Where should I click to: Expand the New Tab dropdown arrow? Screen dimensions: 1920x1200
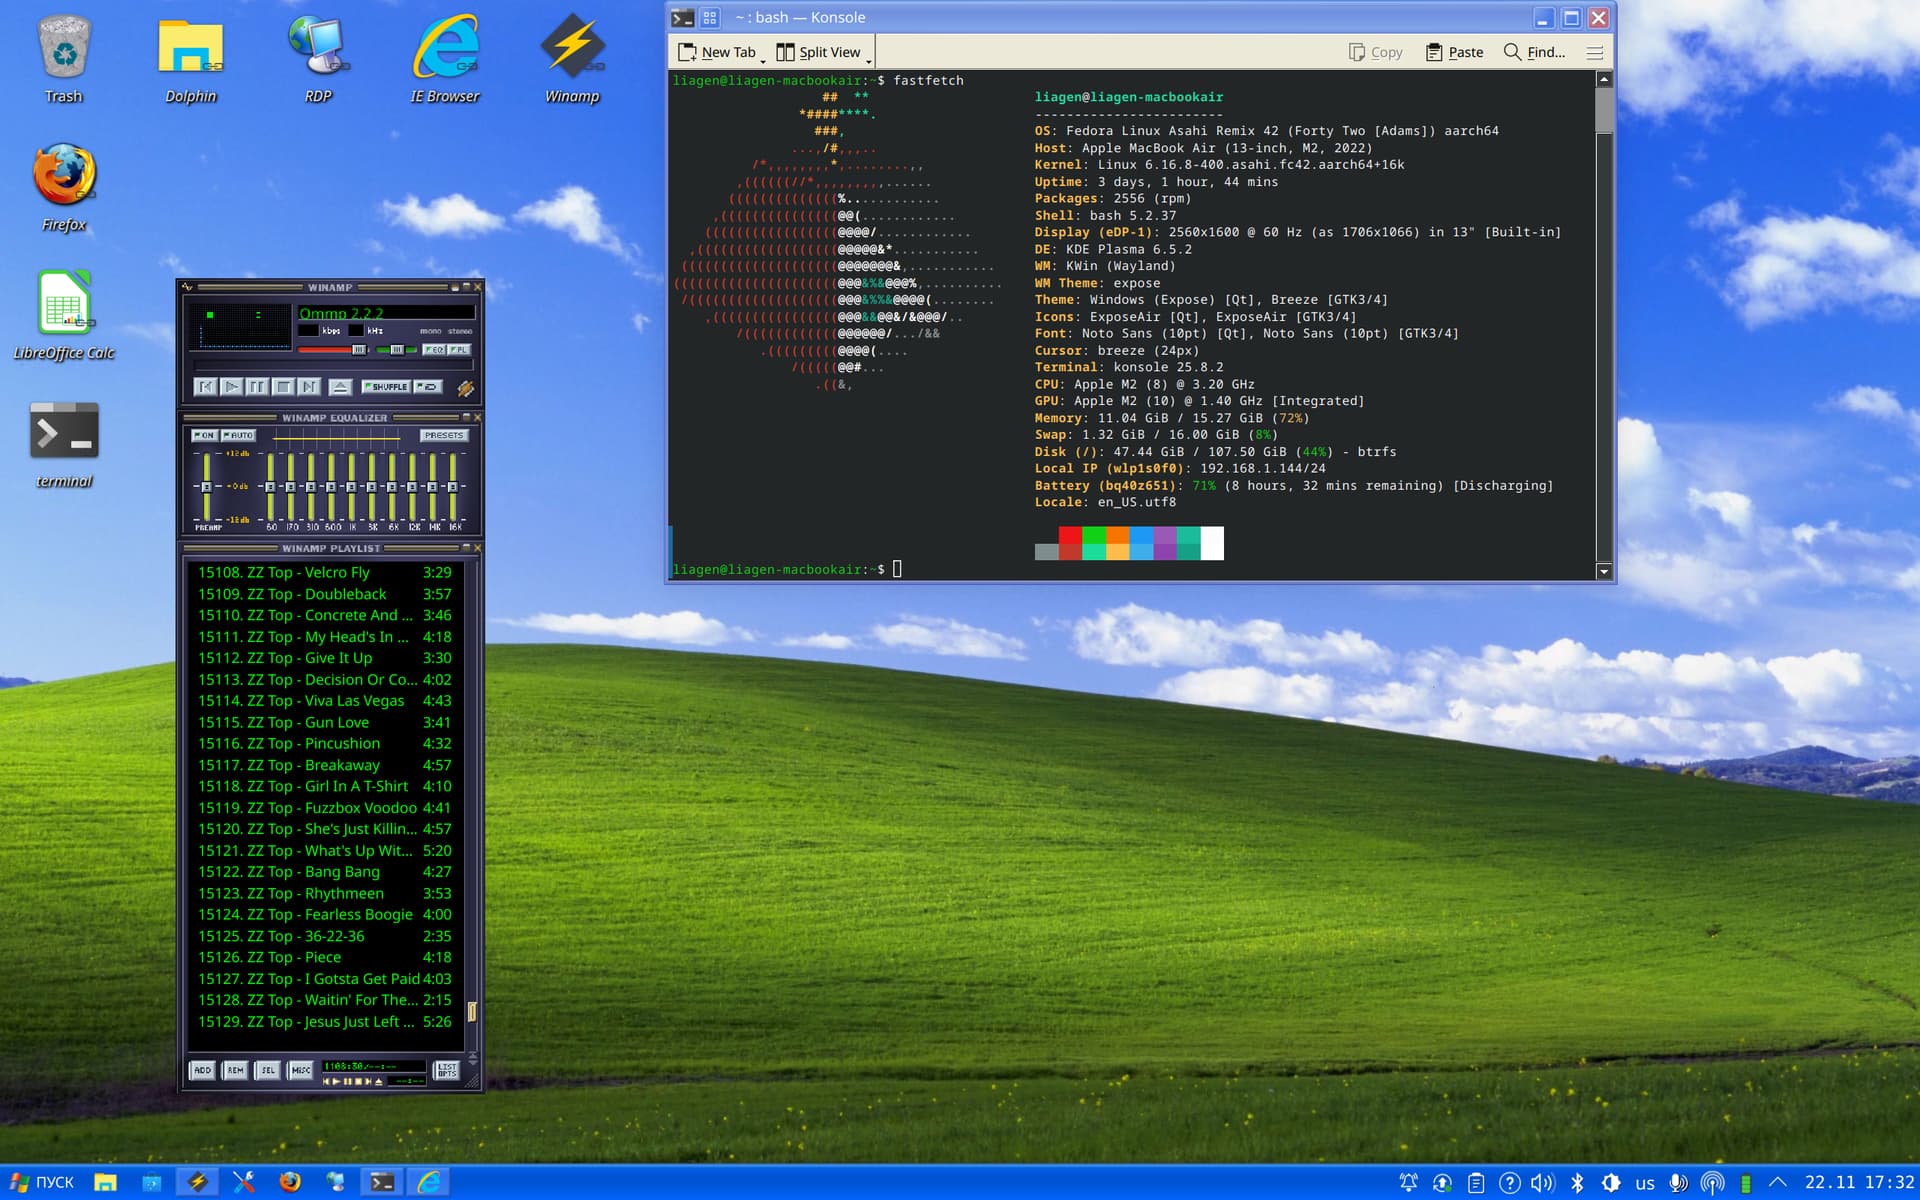tap(763, 60)
